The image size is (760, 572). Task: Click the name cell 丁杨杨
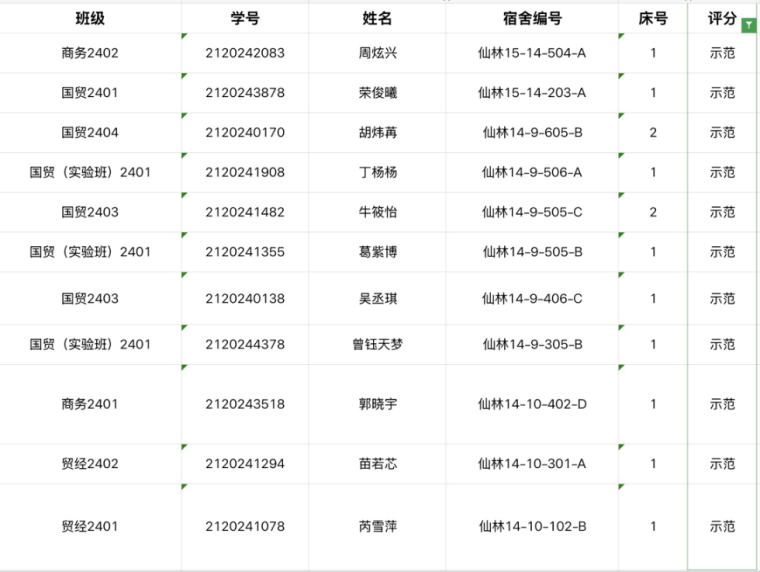pos(377,172)
